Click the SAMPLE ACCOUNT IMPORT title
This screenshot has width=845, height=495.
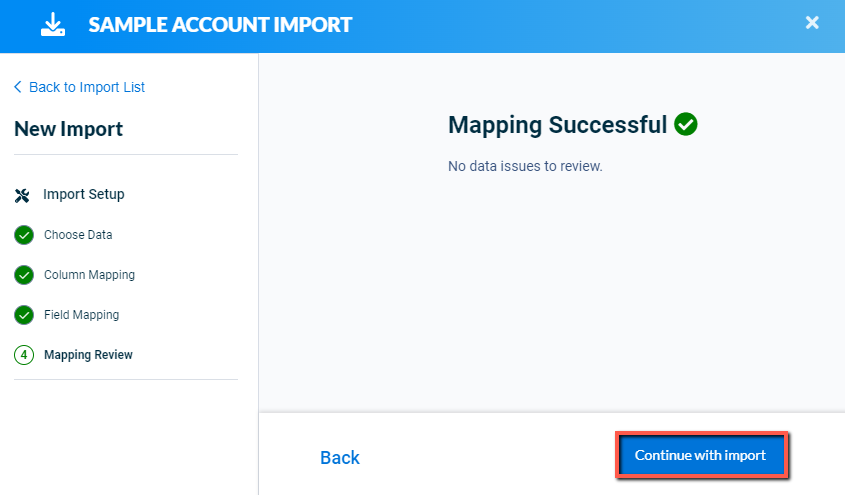pyautogui.click(x=220, y=25)
